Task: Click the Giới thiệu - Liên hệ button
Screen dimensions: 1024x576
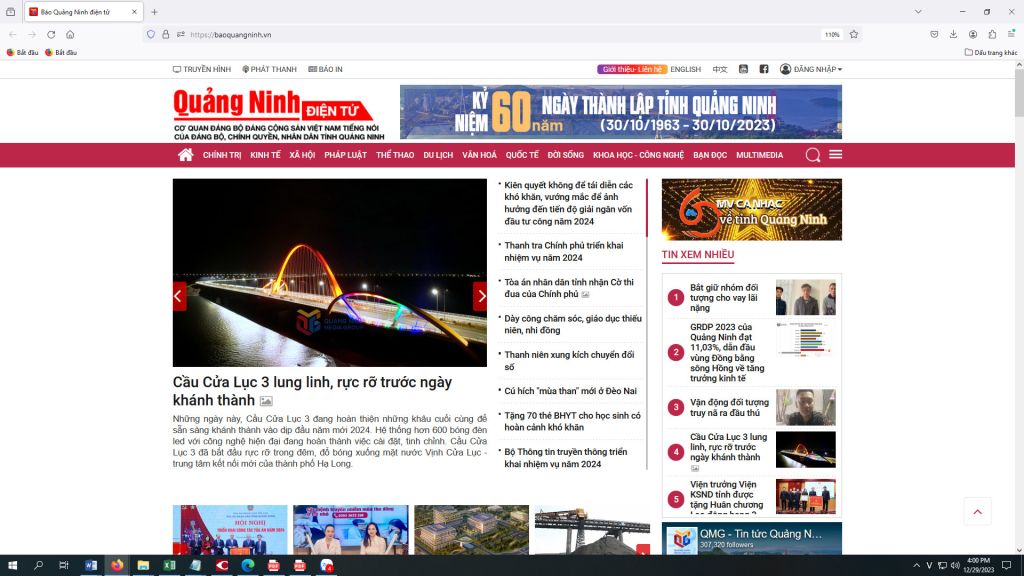Action: [x=632, y=69]
